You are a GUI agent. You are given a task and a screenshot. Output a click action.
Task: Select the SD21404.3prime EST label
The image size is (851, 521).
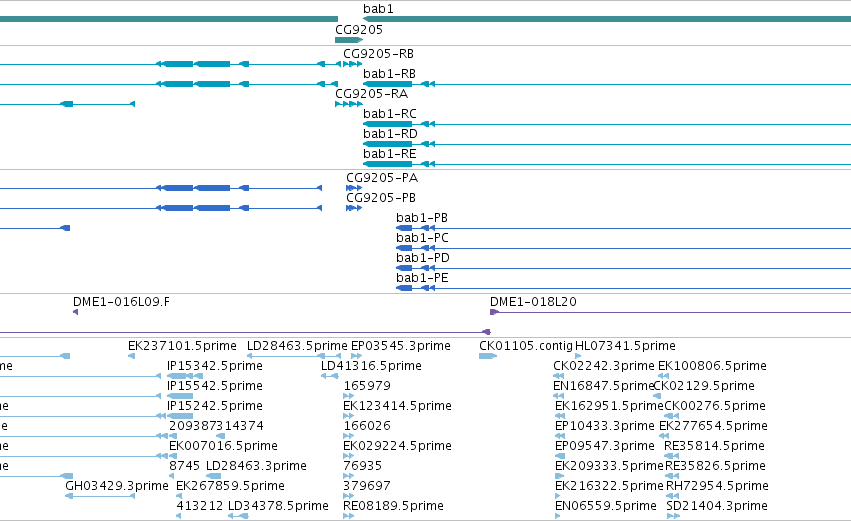click(x=716, y=507)
